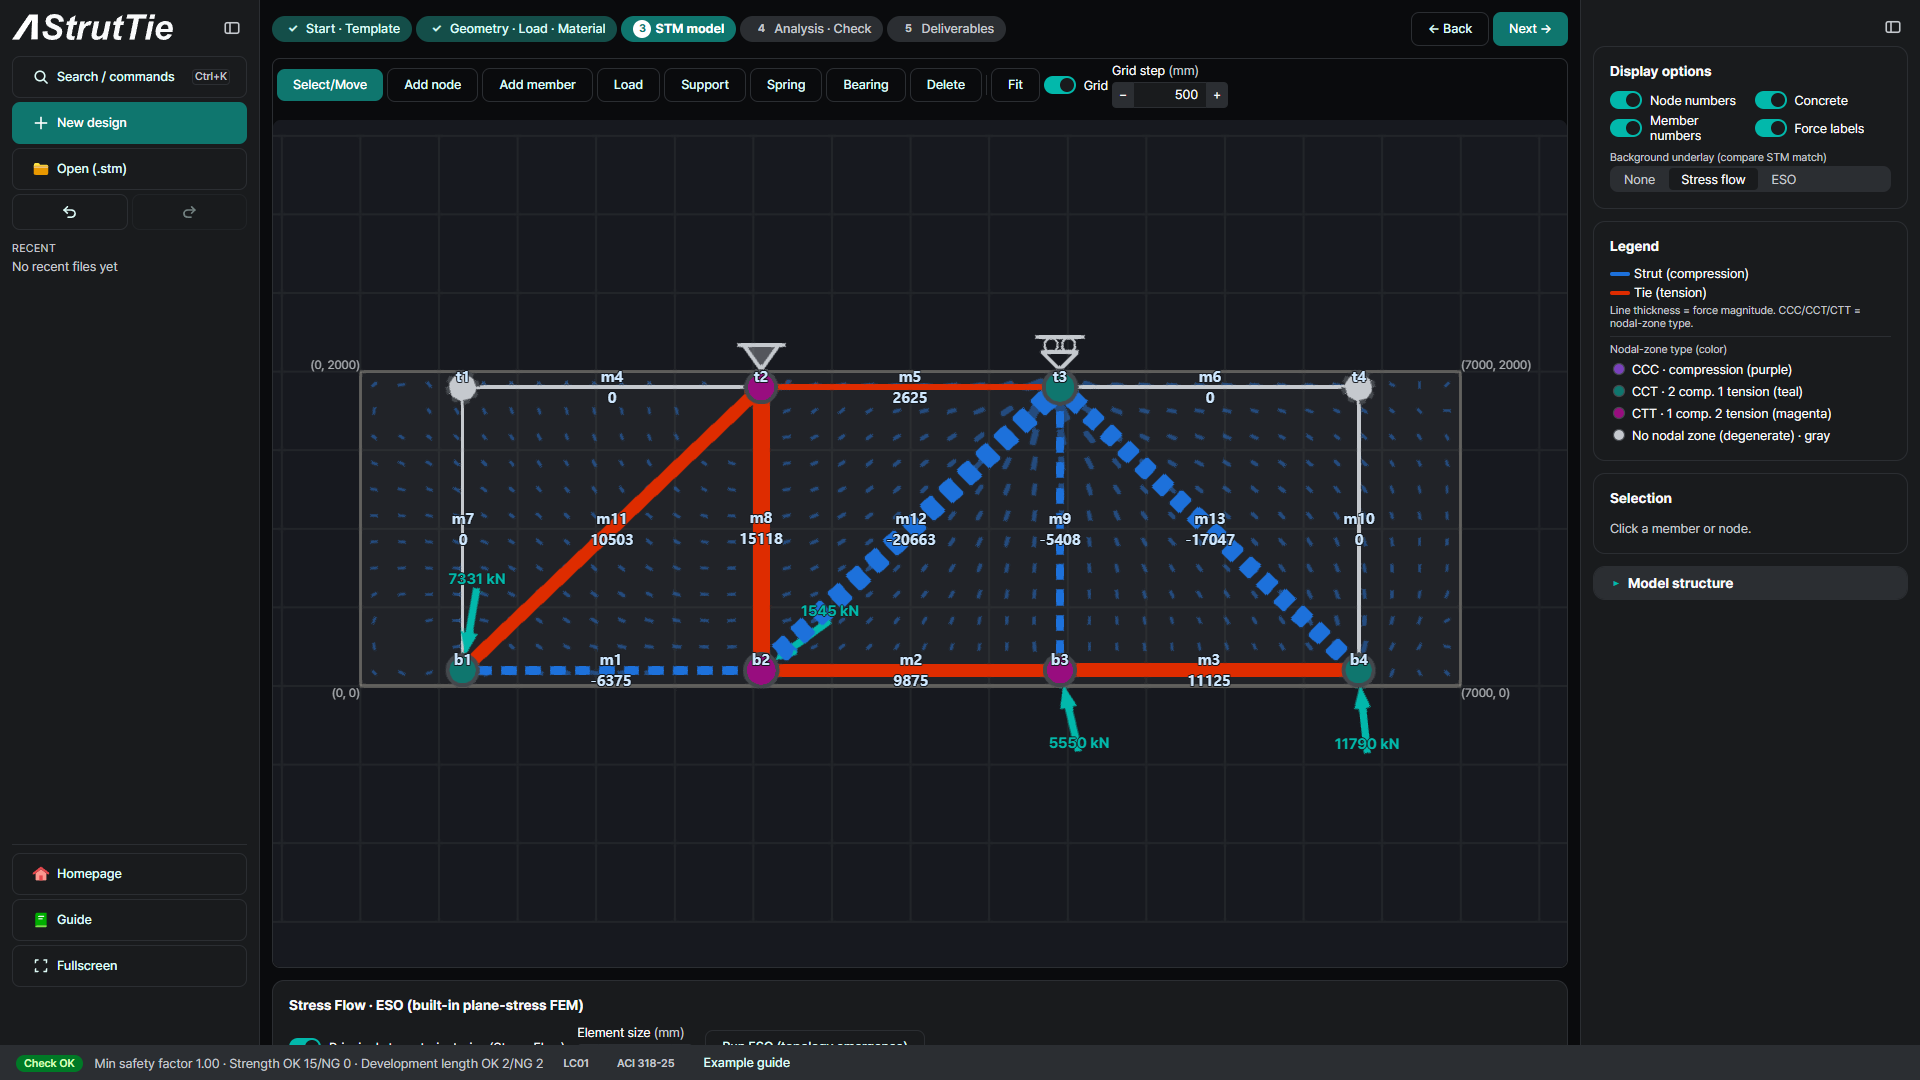Click the redo arrow button
1920x1080 pixels.
[189, 212]
